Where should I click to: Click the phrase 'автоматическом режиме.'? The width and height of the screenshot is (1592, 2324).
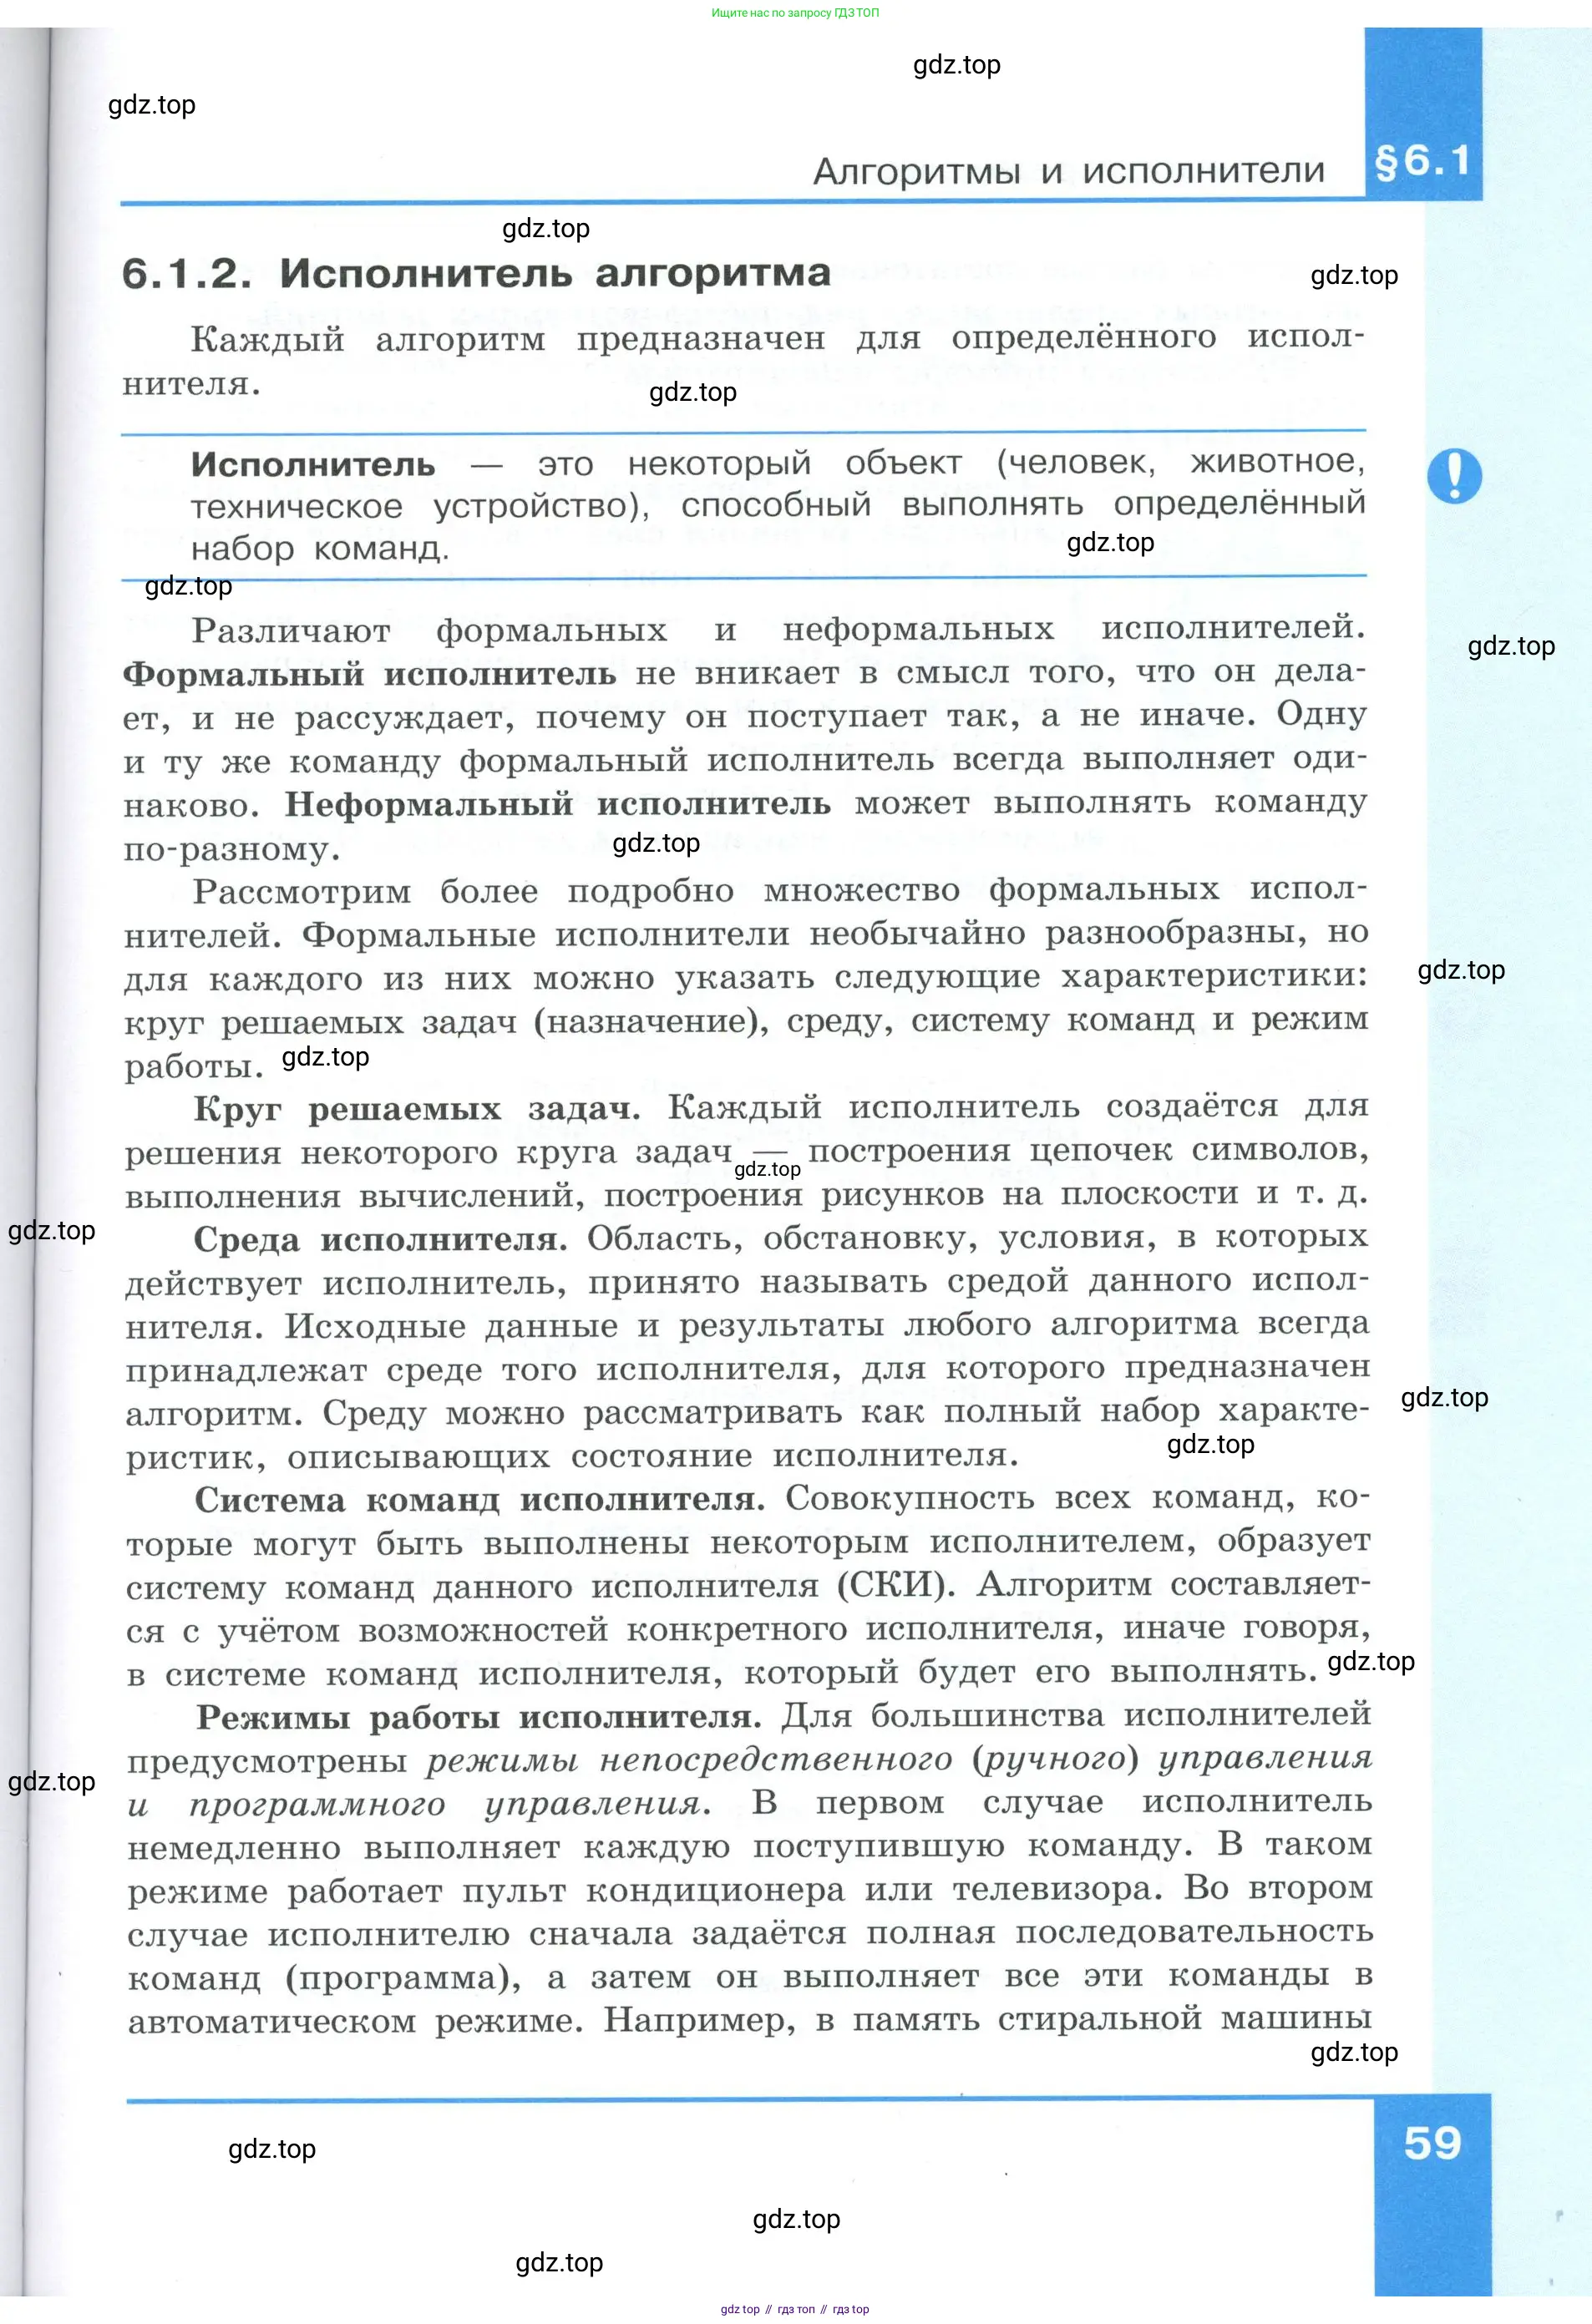click(x=355, y=2023)
